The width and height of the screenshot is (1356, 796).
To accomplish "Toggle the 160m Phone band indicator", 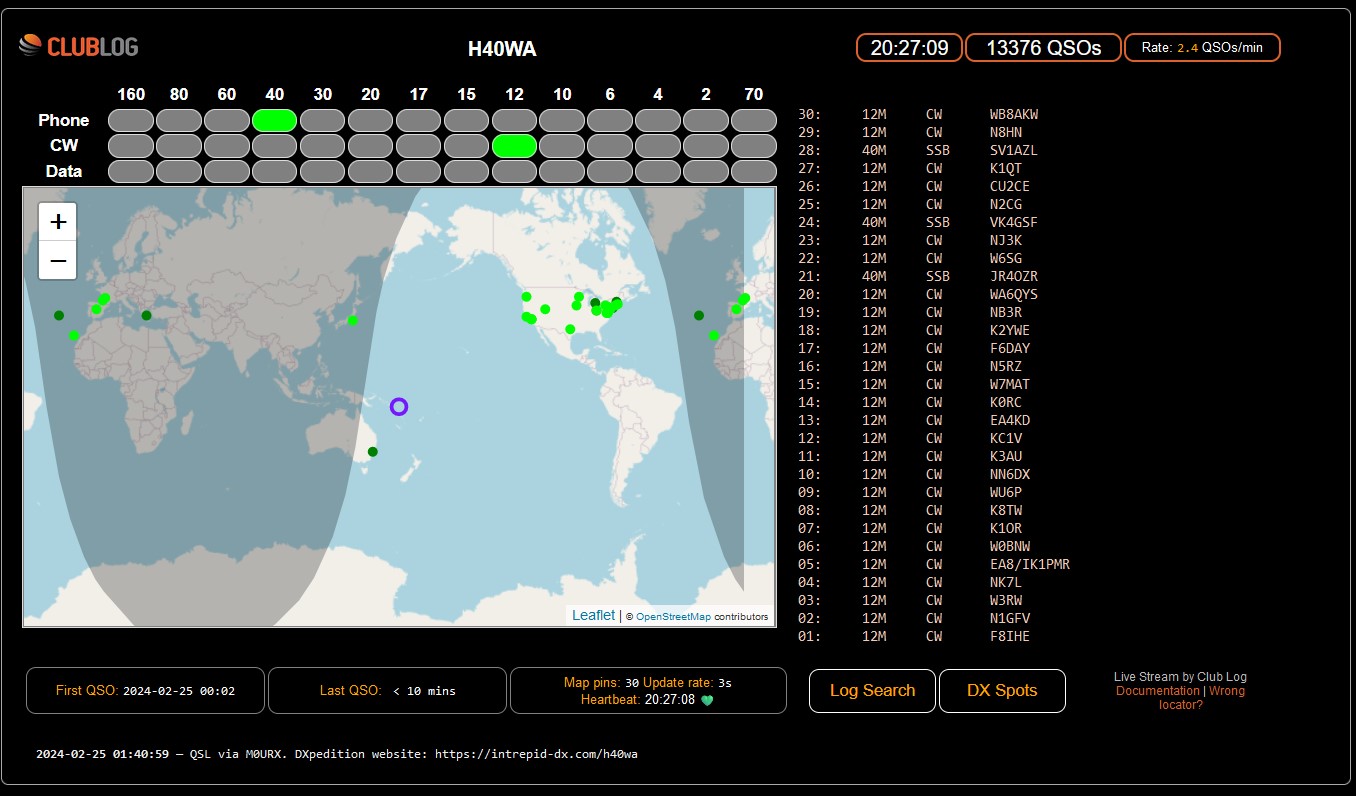I will click(131, 121).
